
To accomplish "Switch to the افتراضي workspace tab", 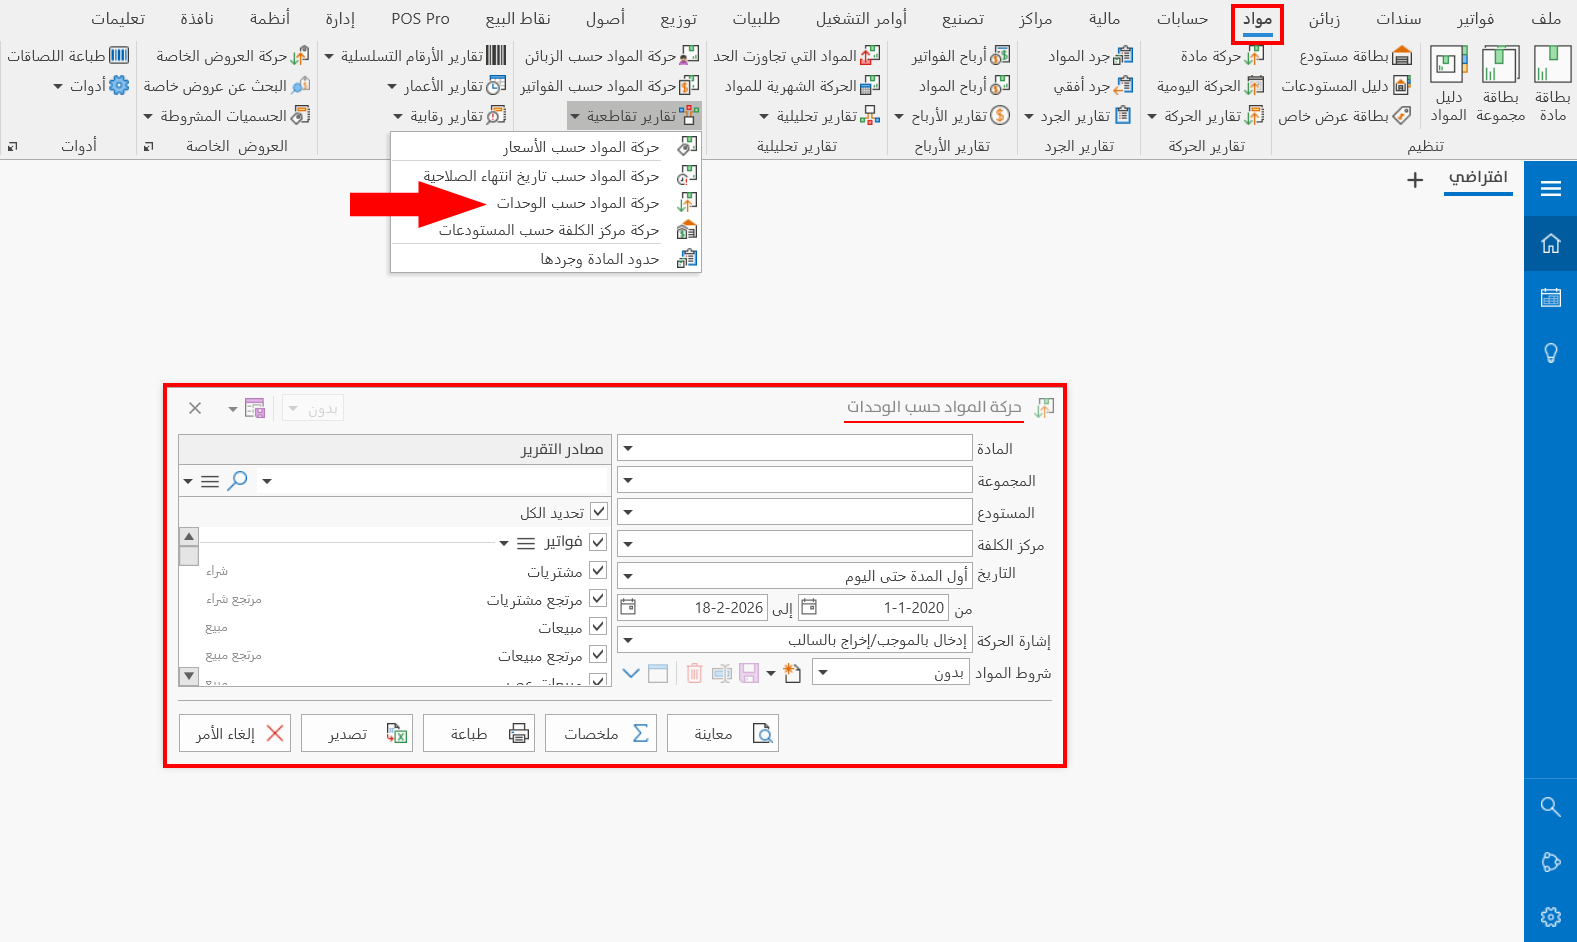I will 1478,178.
